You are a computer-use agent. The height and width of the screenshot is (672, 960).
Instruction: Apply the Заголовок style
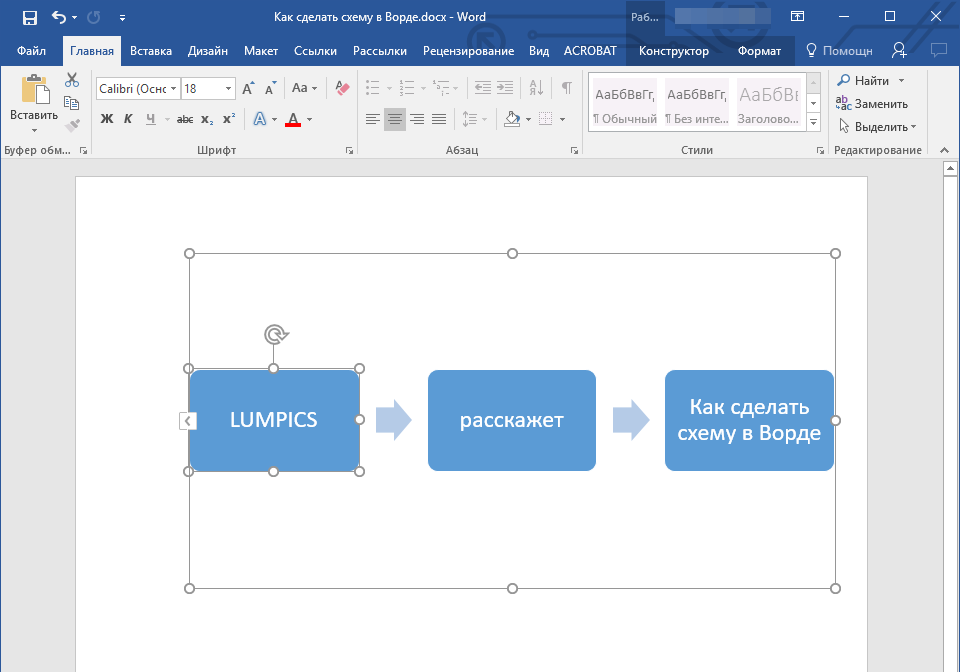click(768, 103)
